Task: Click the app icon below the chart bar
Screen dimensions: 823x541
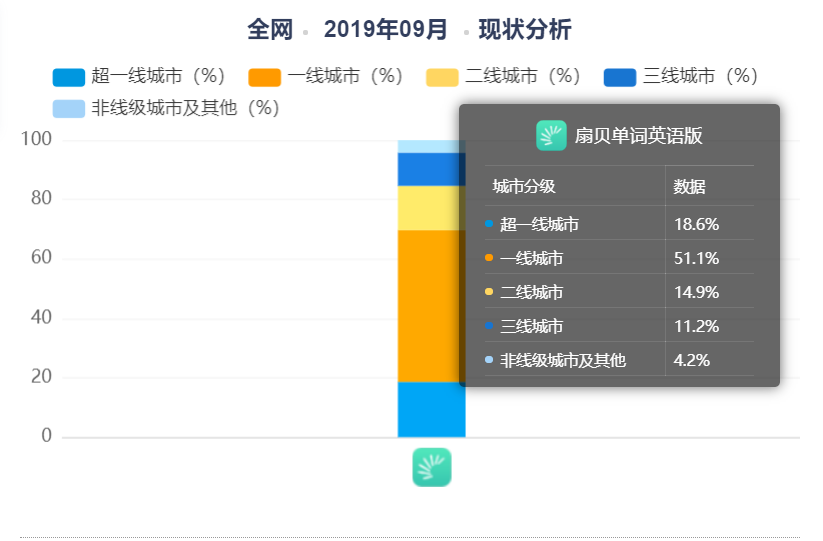Action: pyautogui.click(x=431, y=467)
